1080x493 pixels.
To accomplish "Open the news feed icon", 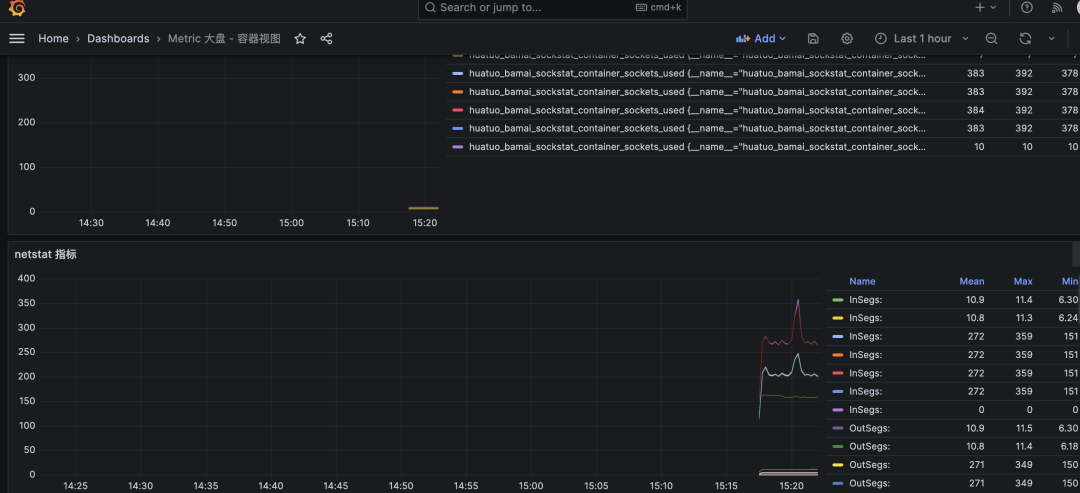I will point(1057,8).
